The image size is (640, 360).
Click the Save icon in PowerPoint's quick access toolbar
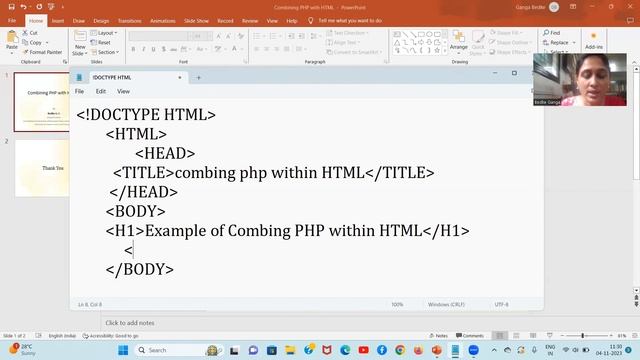[11, 7]
